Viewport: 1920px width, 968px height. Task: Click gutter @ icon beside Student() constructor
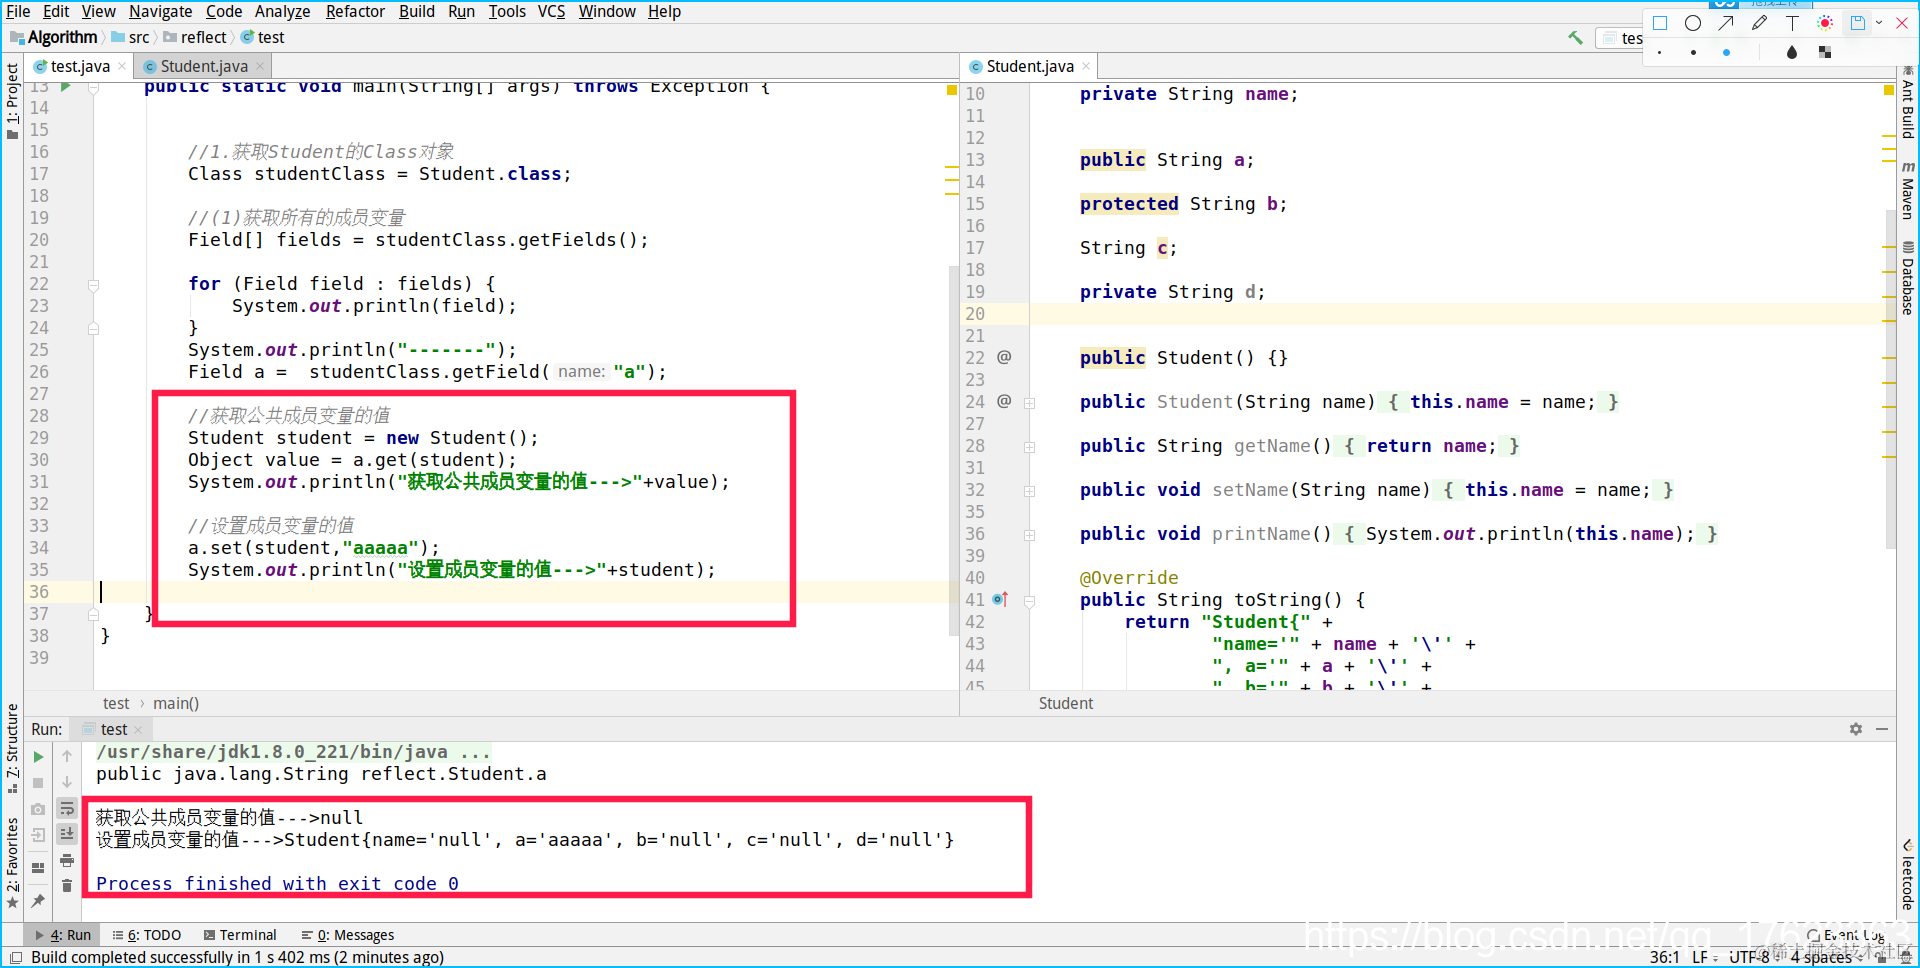click(x=1004, y=357)
